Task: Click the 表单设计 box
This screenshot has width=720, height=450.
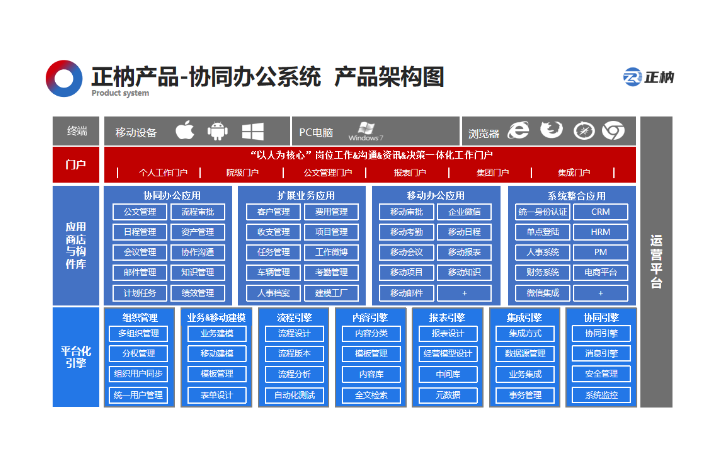Action: tap(217, 395)
